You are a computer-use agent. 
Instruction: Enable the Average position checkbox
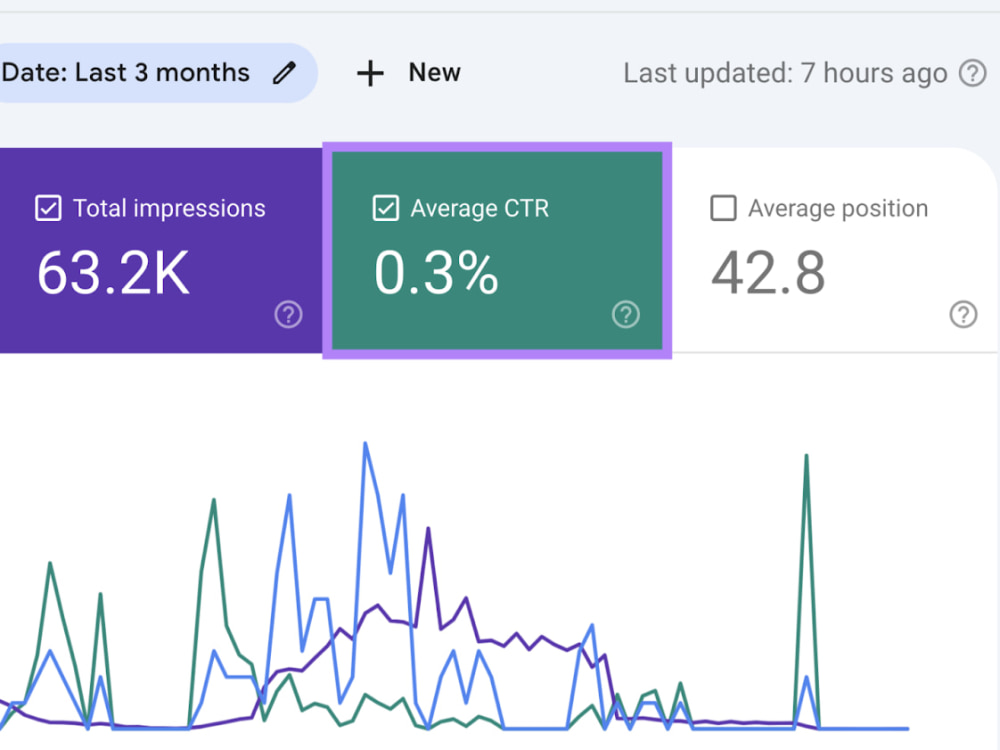click(x=723, y=208)
